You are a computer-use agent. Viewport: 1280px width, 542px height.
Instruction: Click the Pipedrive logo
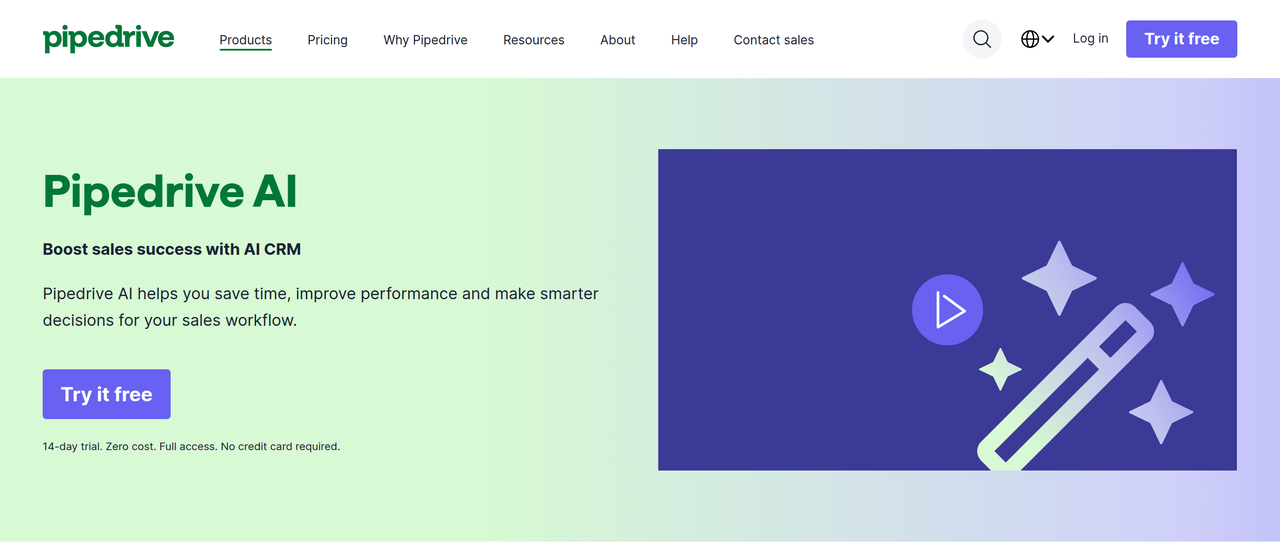click(x=108, y=39)
